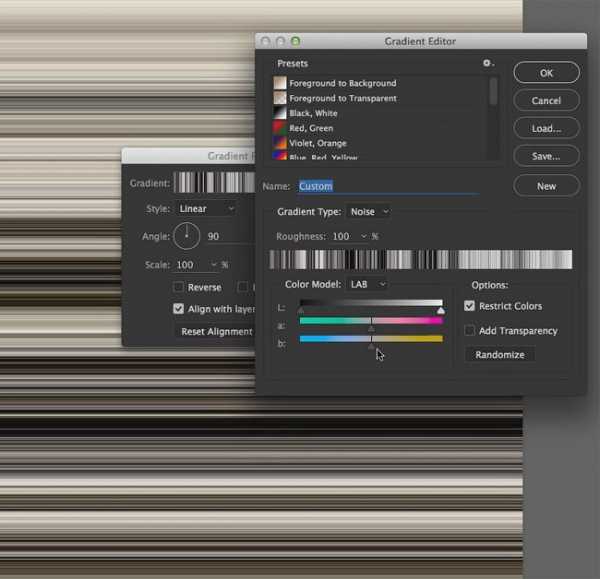Open the Style Linear dropdown
Screen dimensions: 600x579
[x=206, y=209]
